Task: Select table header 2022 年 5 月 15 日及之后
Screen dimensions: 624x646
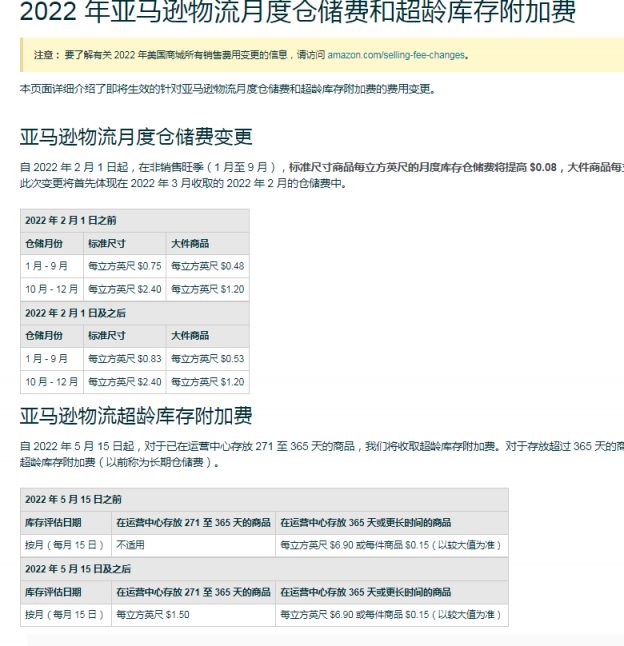Action: (x=264, y=569)
